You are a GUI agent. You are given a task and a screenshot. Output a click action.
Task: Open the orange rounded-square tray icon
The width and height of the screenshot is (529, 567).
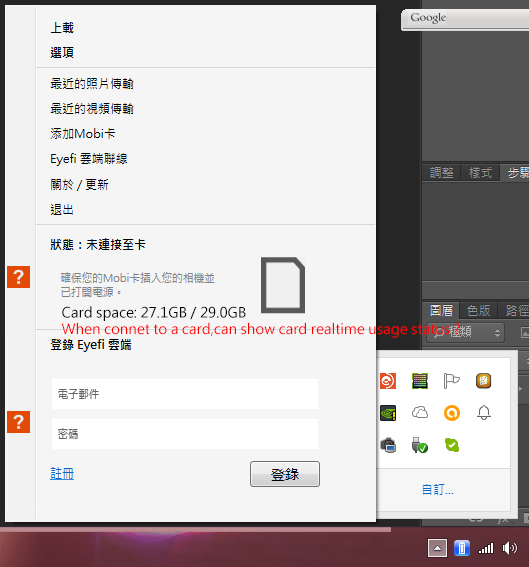coord(483,381)
